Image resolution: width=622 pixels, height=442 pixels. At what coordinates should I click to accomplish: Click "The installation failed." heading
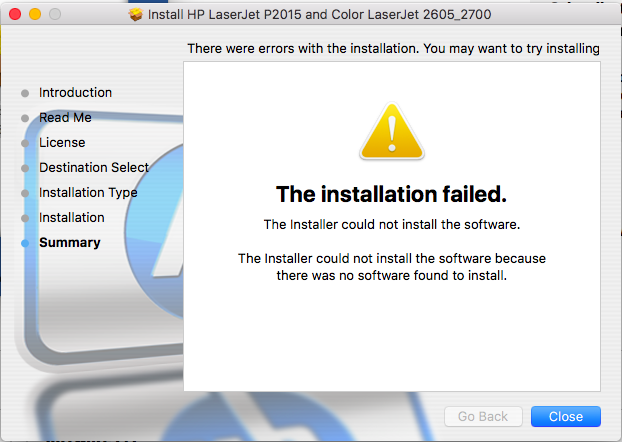point(392,194)
